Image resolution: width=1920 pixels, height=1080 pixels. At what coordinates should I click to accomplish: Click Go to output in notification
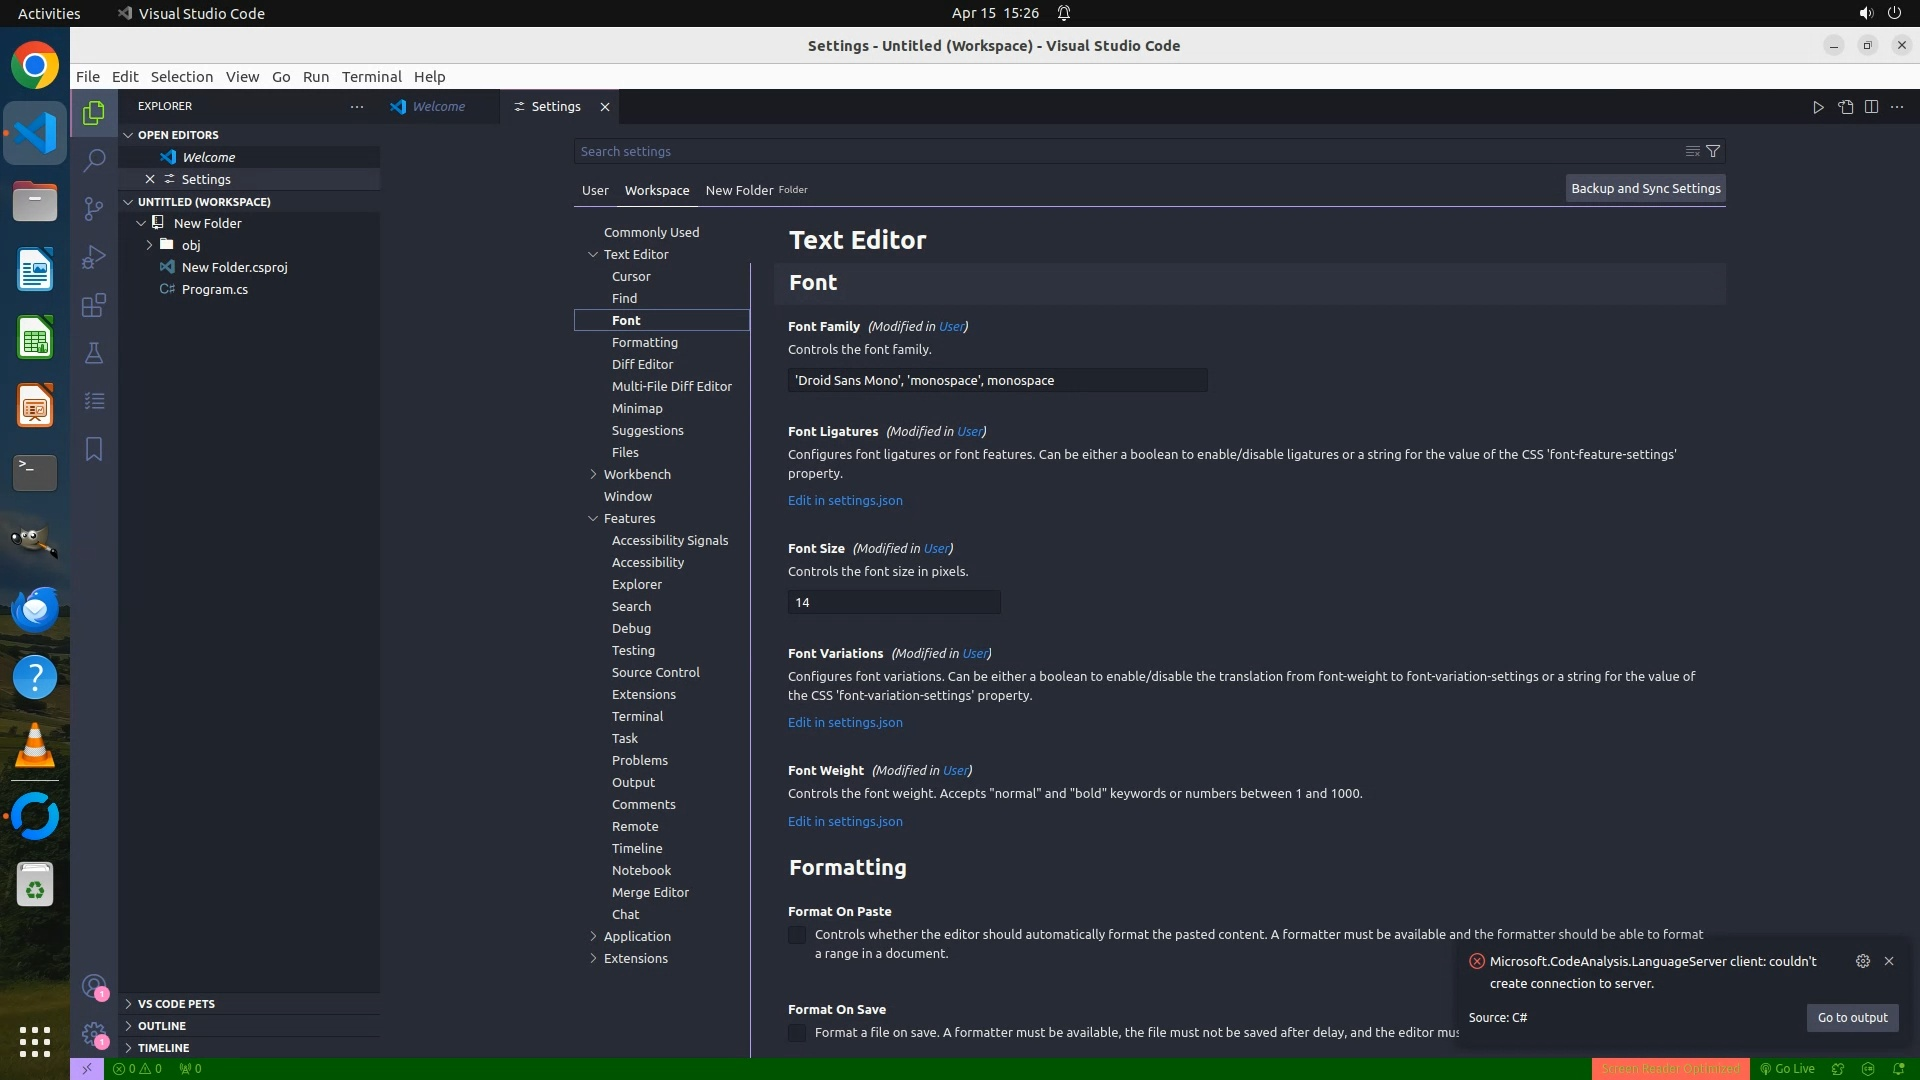coord(1852,1017)
